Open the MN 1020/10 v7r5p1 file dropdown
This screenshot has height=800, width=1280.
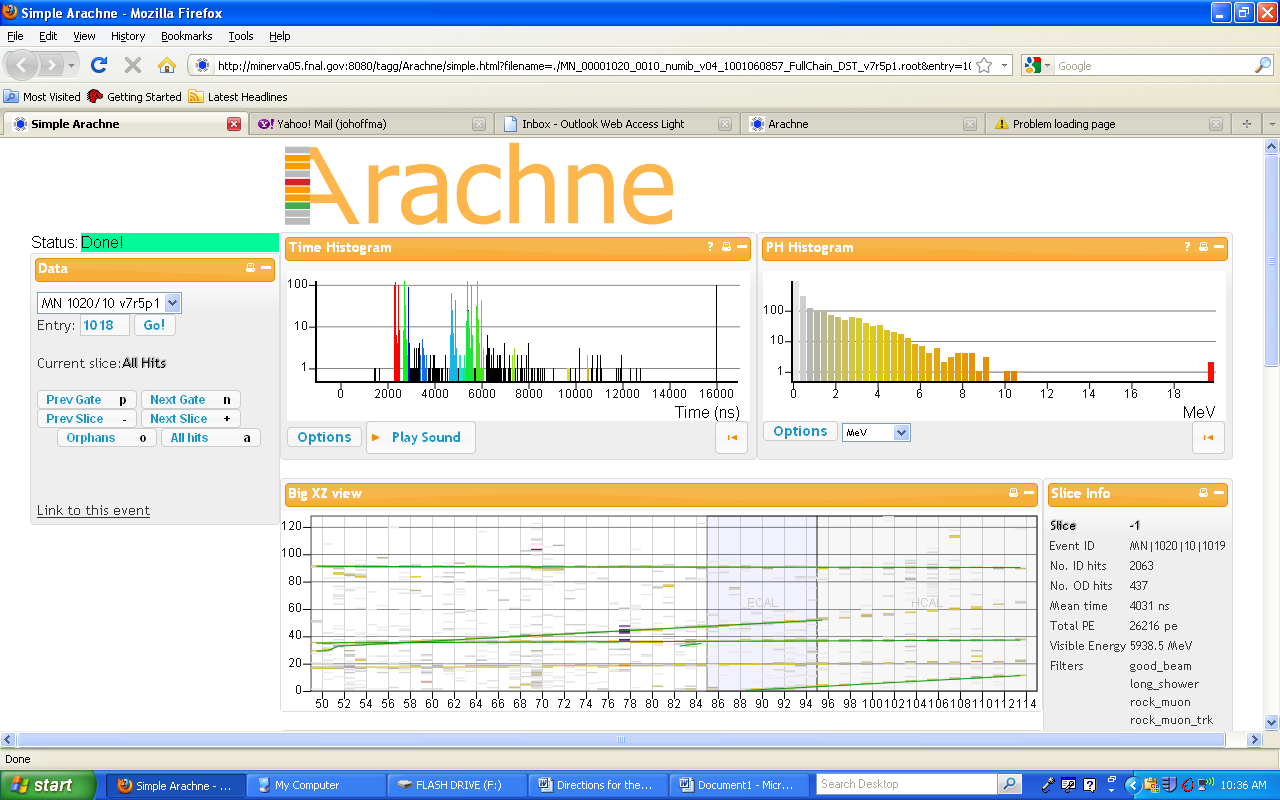coord(172,303)
